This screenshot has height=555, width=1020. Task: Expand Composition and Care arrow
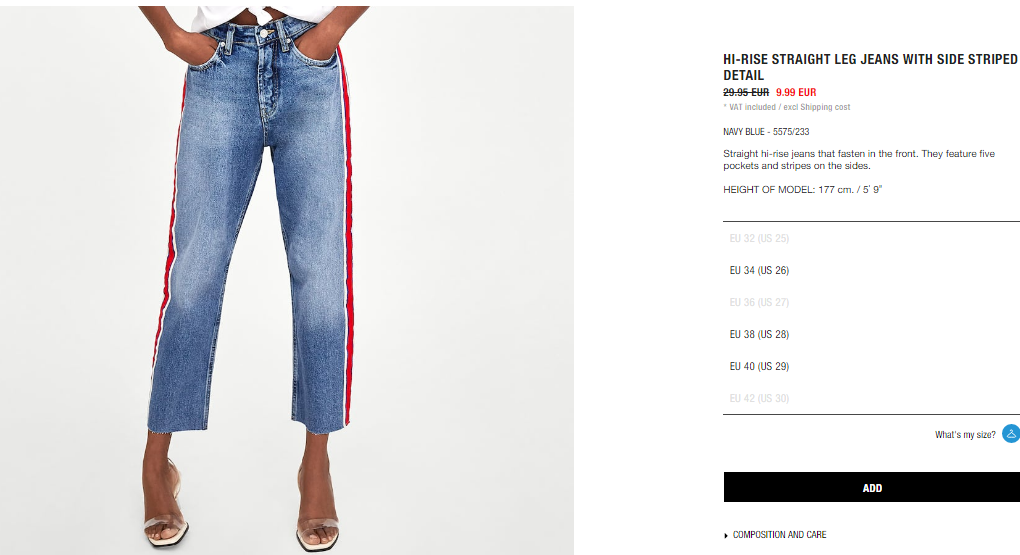click(x=726, y=535)
